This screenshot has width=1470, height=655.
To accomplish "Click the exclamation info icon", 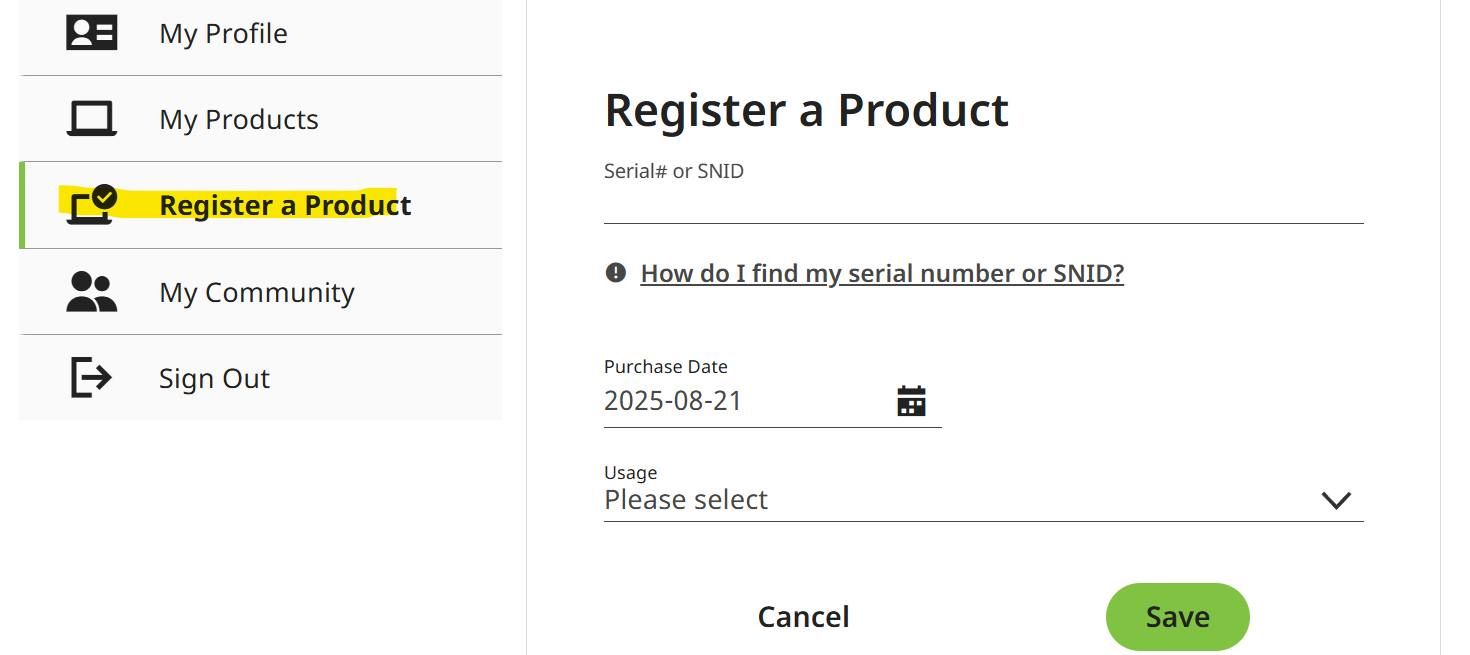I will 616,272.
